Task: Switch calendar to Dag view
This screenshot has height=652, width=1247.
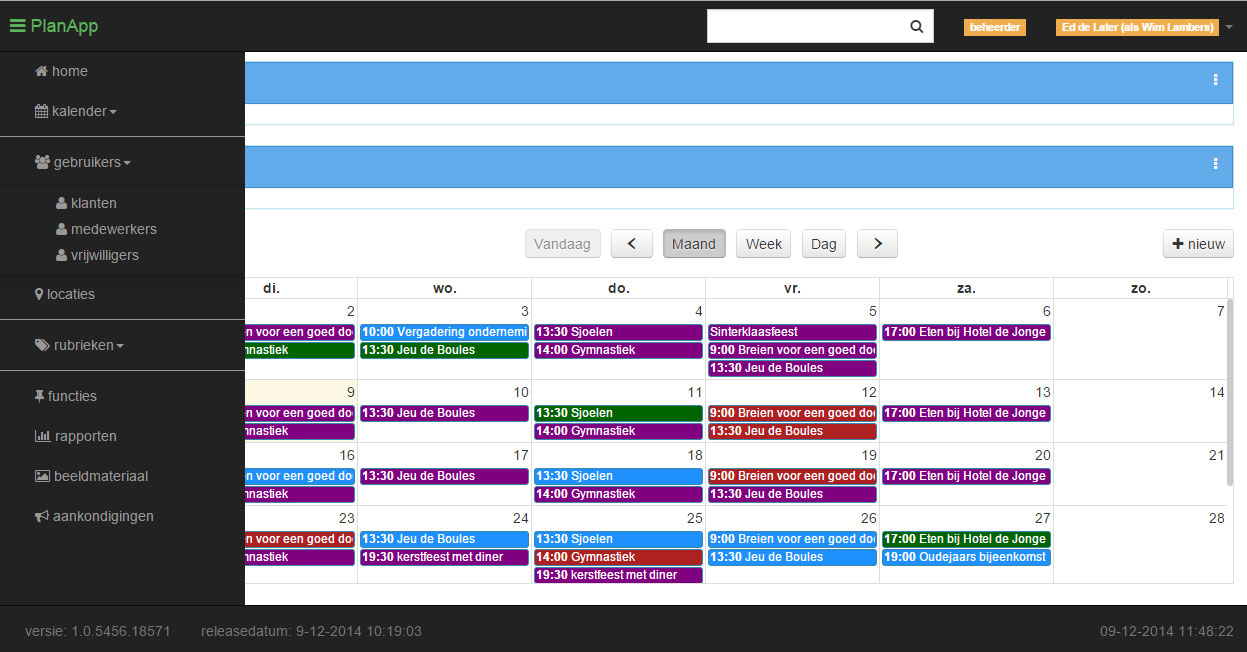Action: (x=823, y=244)
